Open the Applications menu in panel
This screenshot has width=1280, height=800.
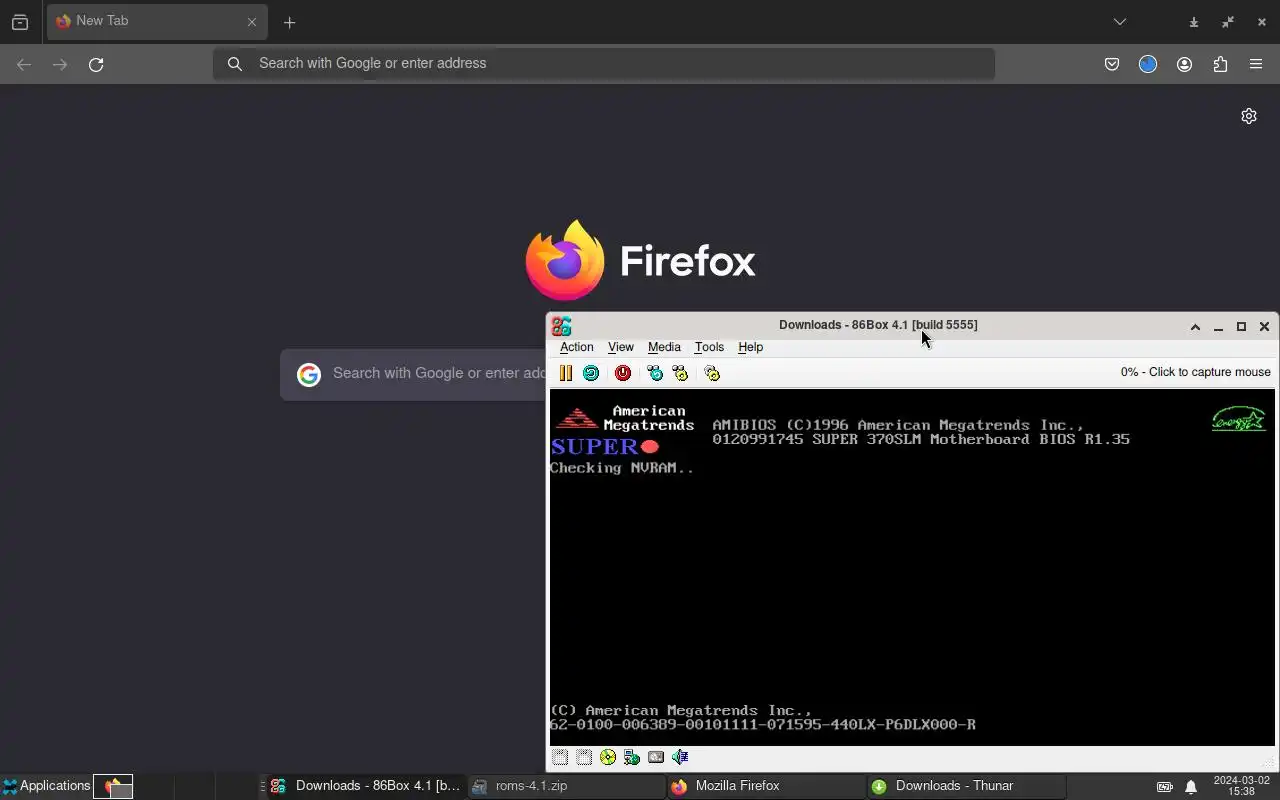coord(46,786)
